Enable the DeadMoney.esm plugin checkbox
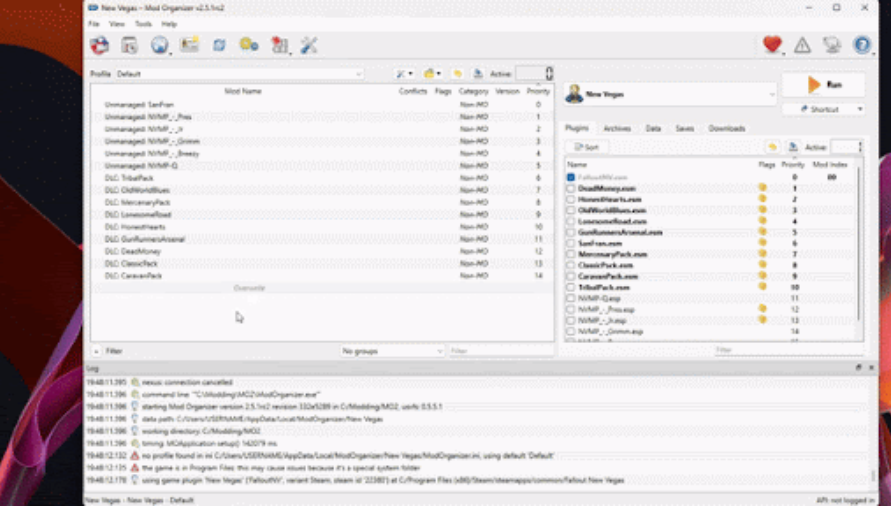The width and height of the screenshot is (891, 508). coord(571,188)
